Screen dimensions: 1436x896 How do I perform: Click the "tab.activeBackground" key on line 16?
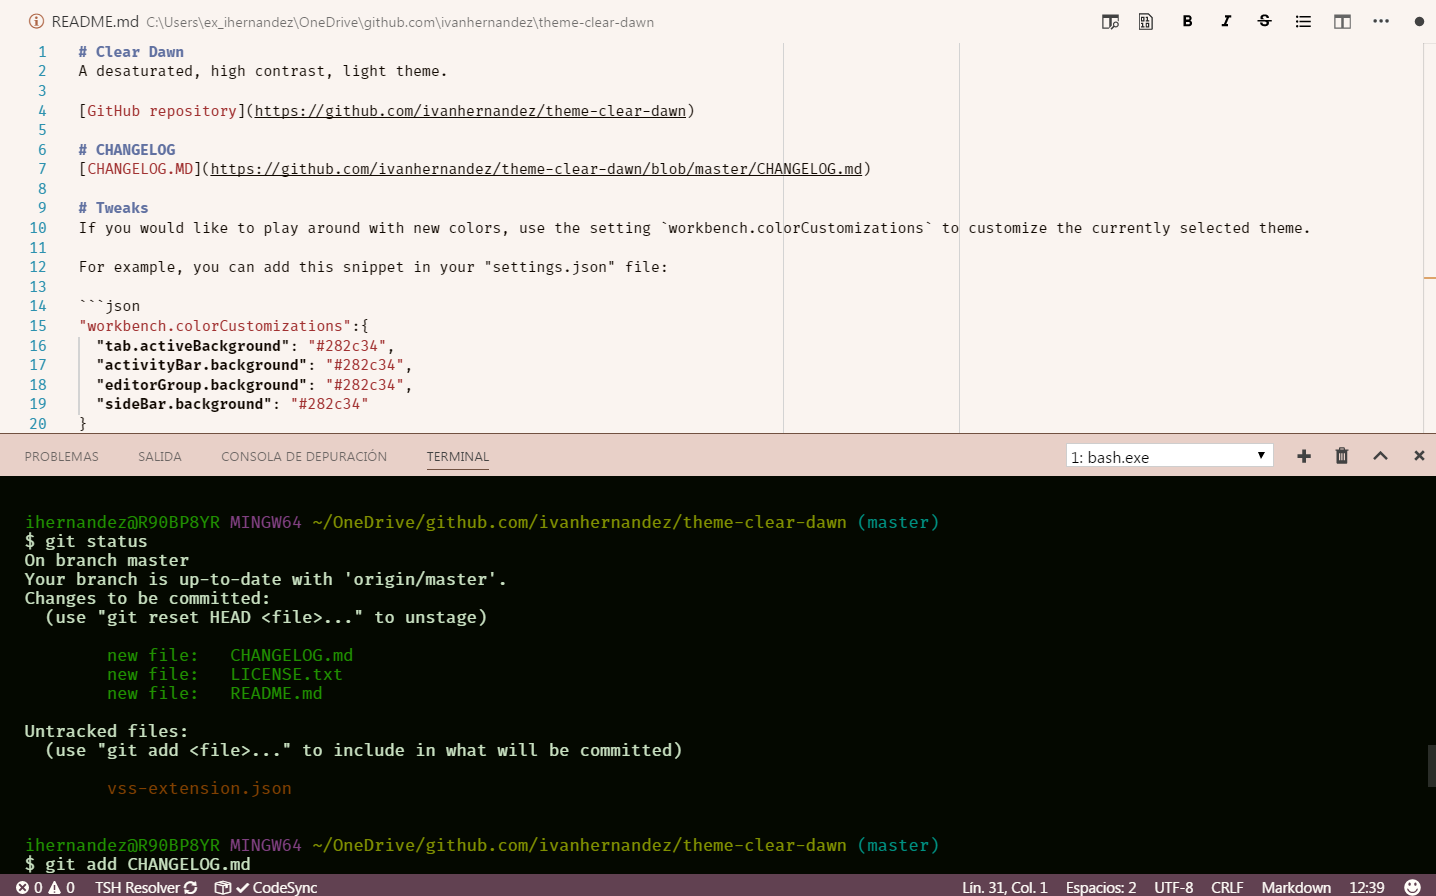click(x=193, y=346)
